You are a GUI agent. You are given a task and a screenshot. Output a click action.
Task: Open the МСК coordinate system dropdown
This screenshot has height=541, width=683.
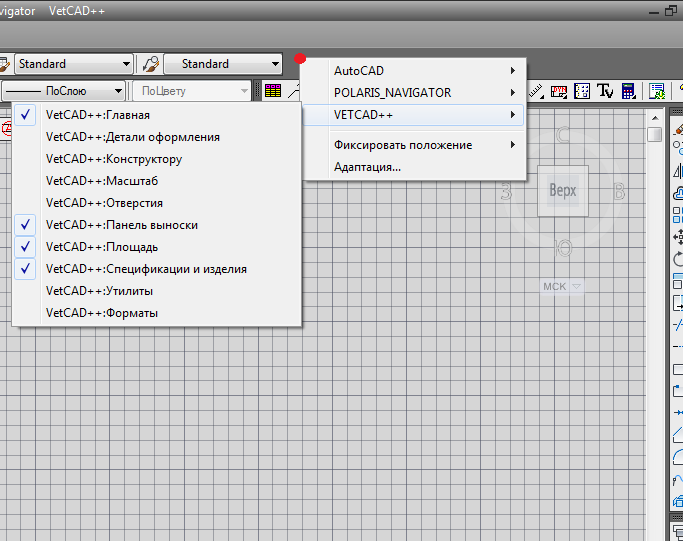coord(562,287)
